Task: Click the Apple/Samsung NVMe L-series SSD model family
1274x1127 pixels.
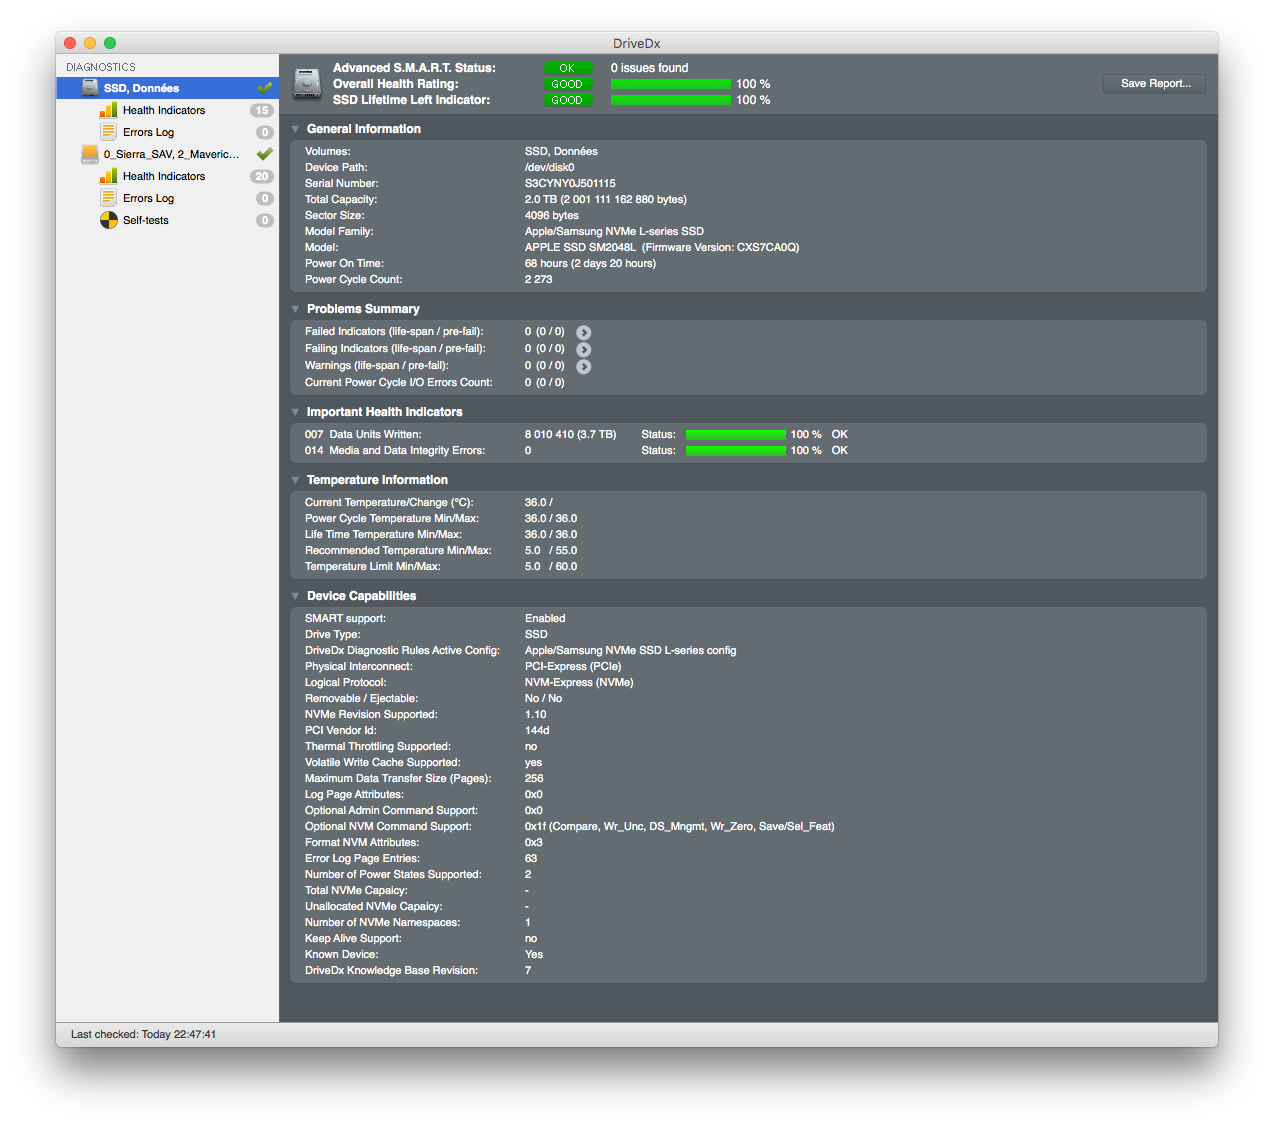Action: (614, 232)
